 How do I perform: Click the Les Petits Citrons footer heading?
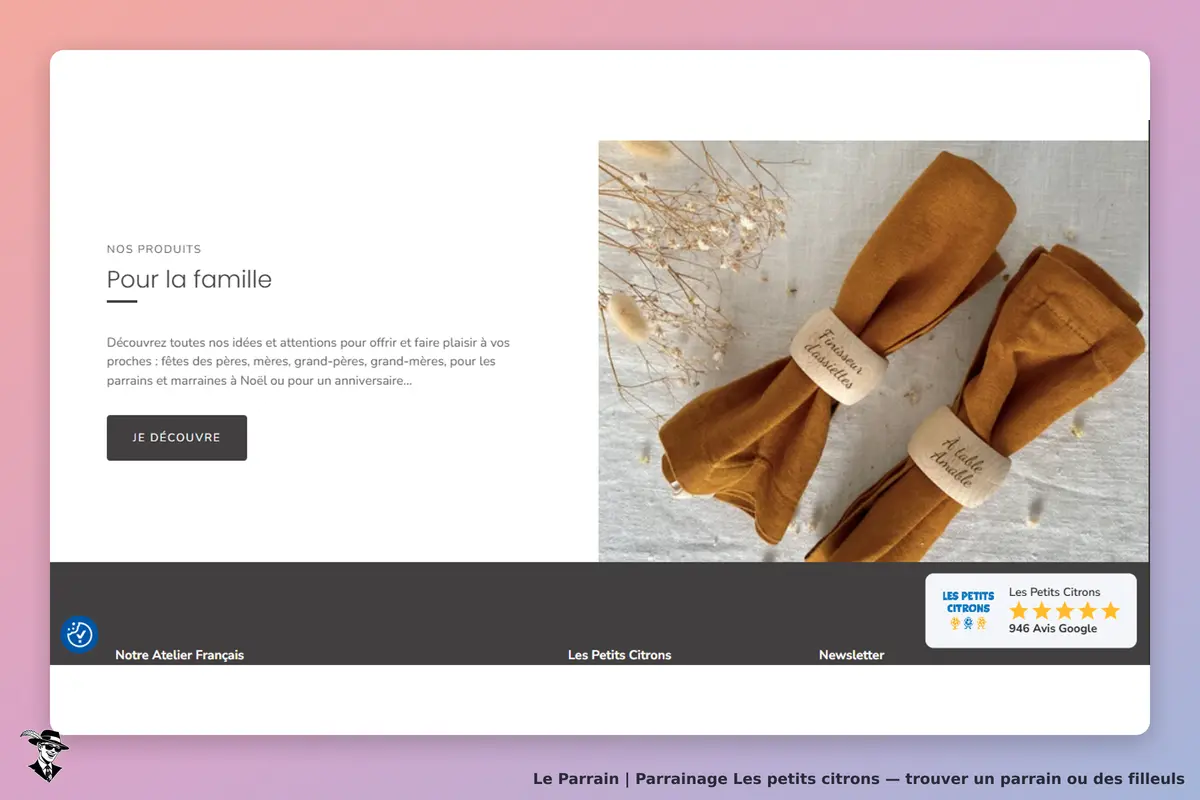620,655
